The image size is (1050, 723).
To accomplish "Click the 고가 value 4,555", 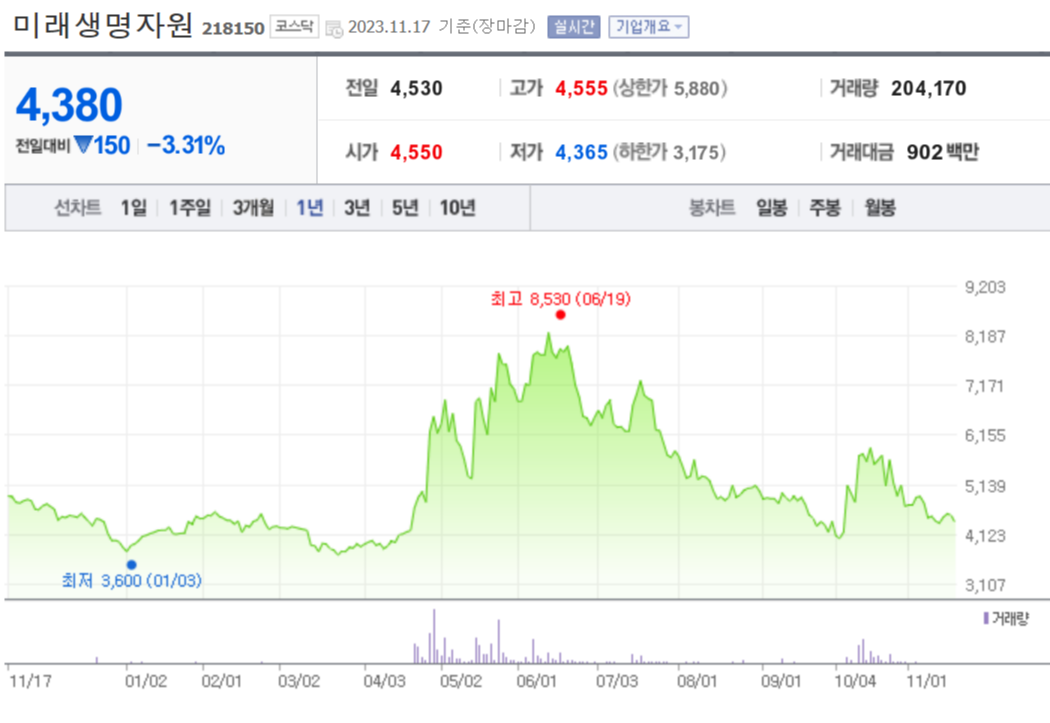I will [x=581, y=88].
